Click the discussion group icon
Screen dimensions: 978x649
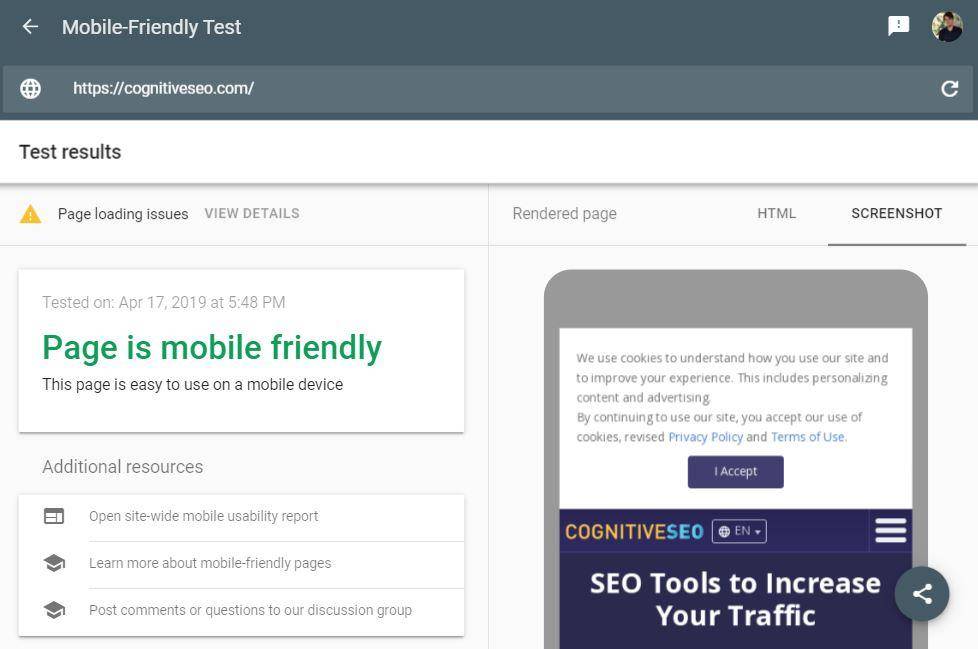click(x=54, y=610)
